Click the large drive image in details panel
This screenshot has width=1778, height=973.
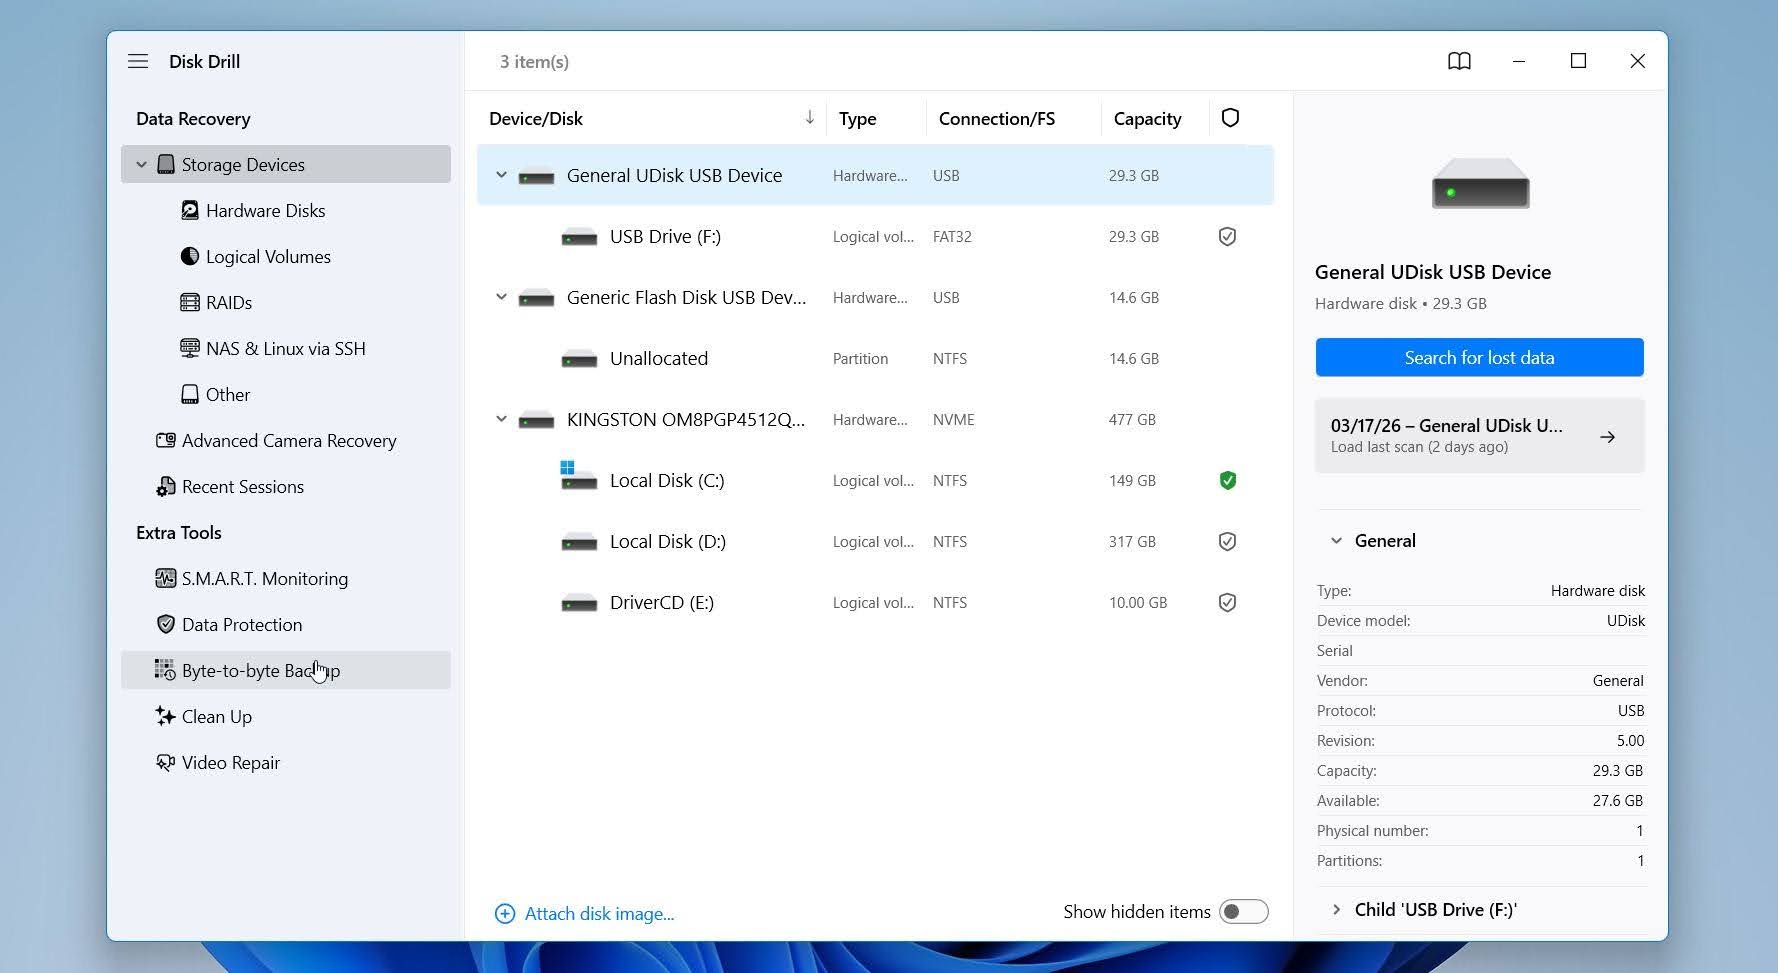point(1480,183)
